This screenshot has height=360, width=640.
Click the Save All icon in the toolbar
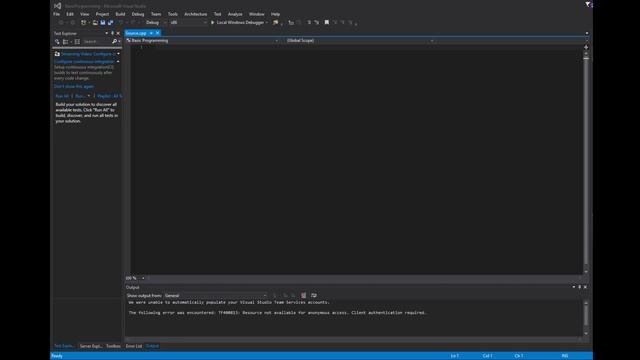(x=110, y=22)
